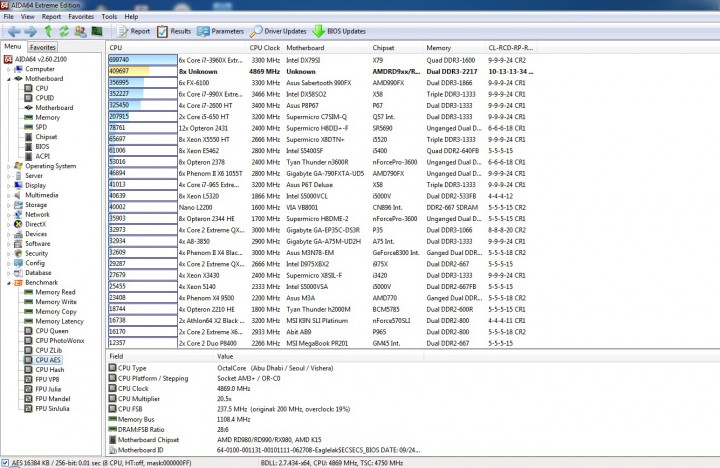Select CPU Hash benchmark
Image resolution: width=720 pixels, height=468 pixels.
click(50, 370)
